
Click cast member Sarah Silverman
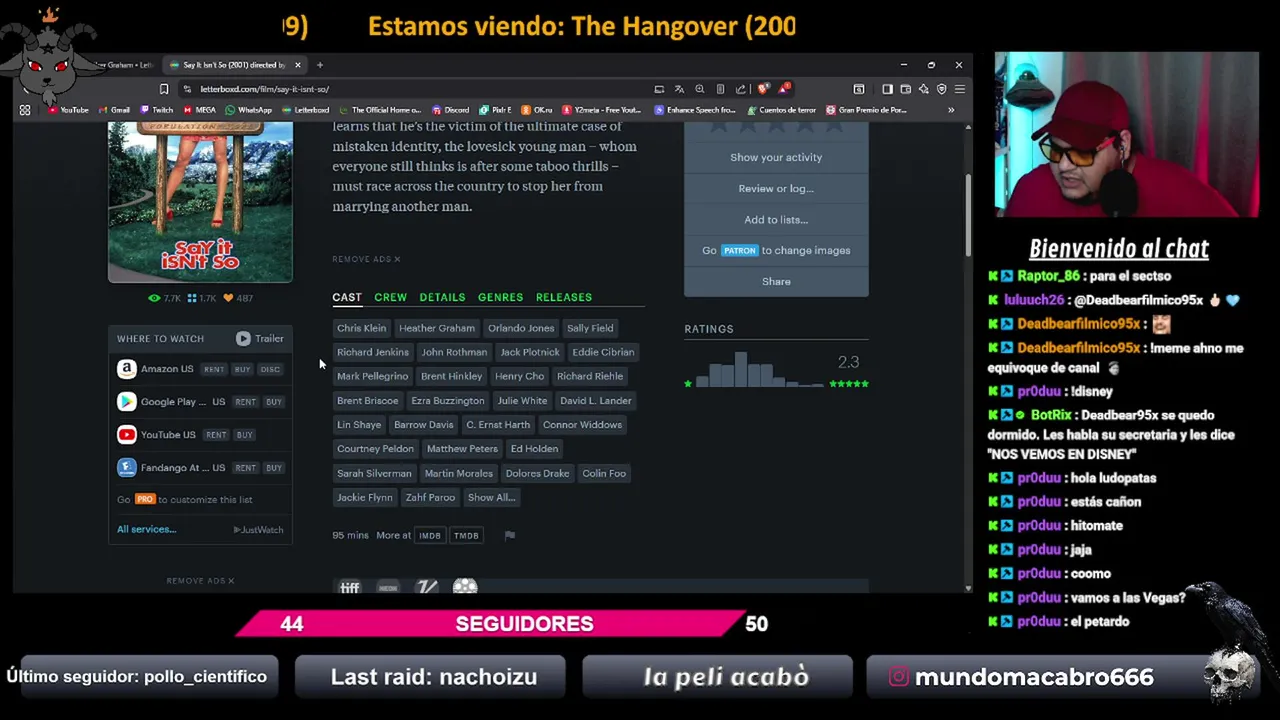374,474
